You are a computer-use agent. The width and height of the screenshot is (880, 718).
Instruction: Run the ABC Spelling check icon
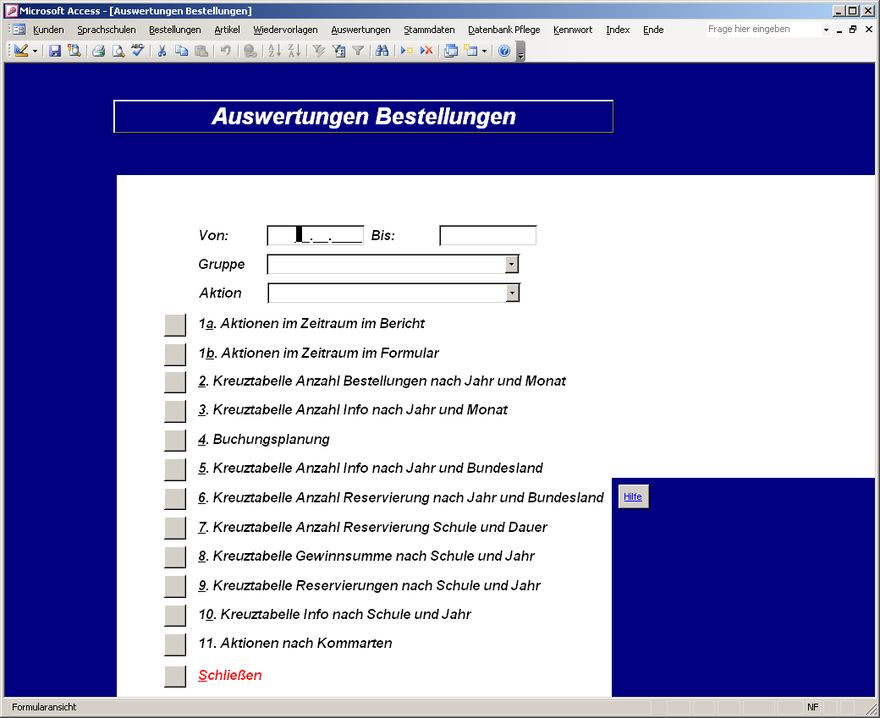coord(138,51)
